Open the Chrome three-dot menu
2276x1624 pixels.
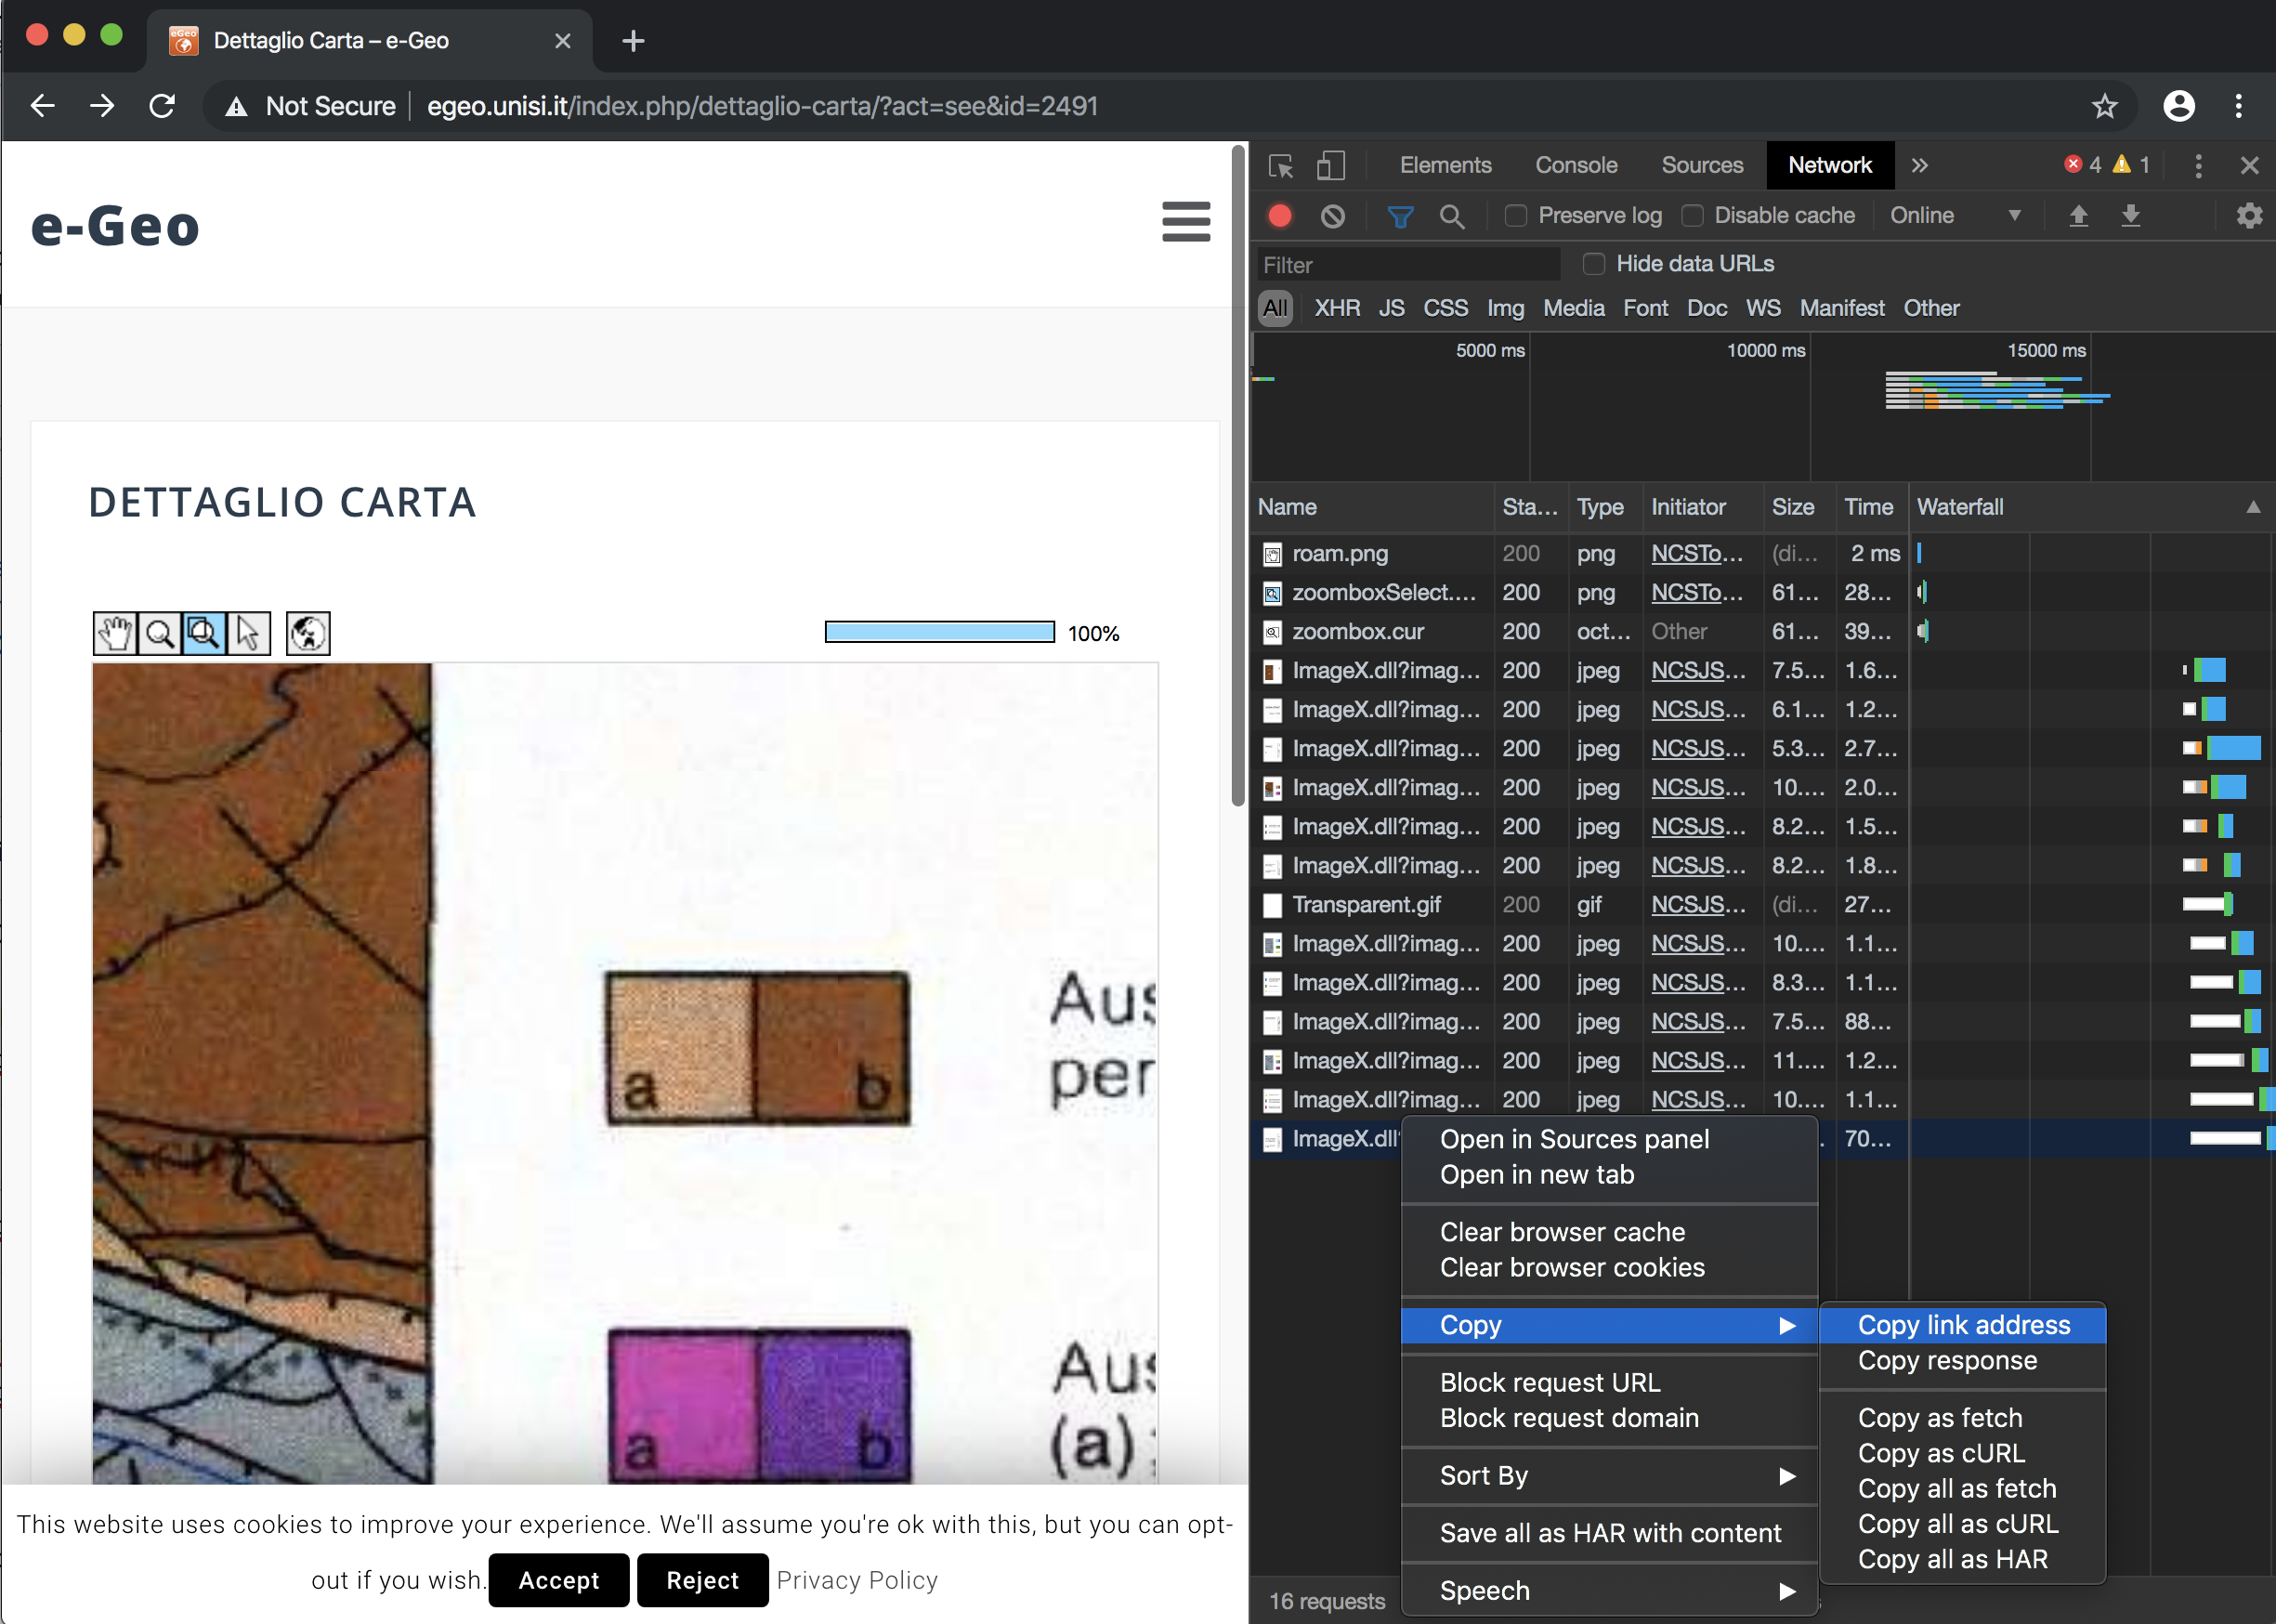click(x=2239, y=106)
